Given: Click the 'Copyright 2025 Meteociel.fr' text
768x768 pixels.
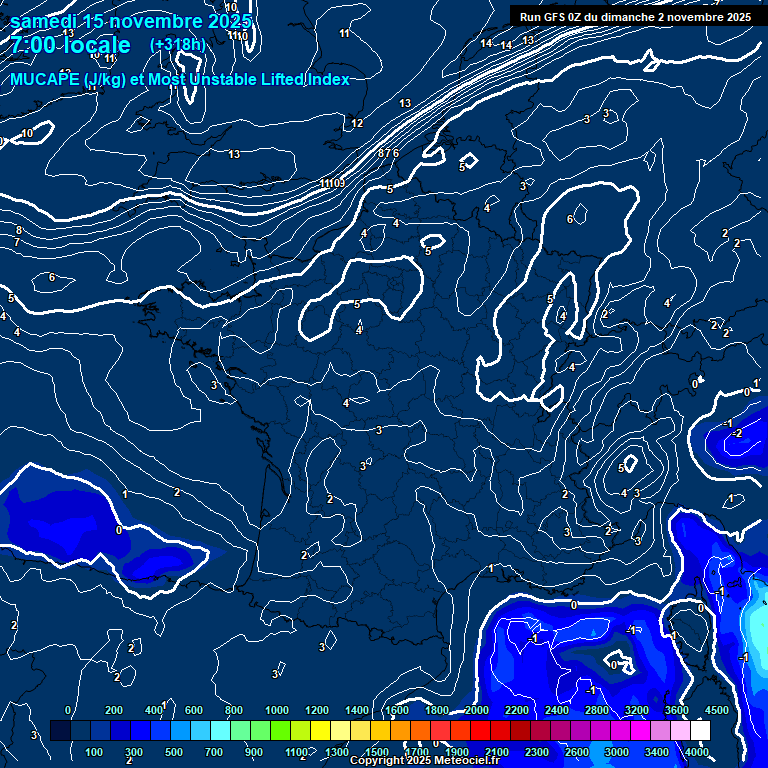Looking at the screenshot, I should tap(425, 760).
